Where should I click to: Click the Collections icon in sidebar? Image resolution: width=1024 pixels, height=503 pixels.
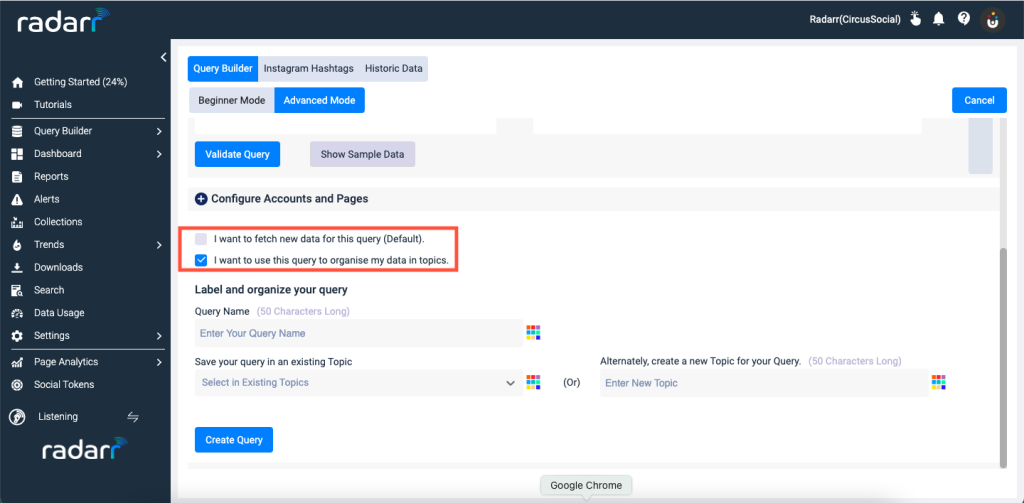pyautogui.click(x=18, y=222)
